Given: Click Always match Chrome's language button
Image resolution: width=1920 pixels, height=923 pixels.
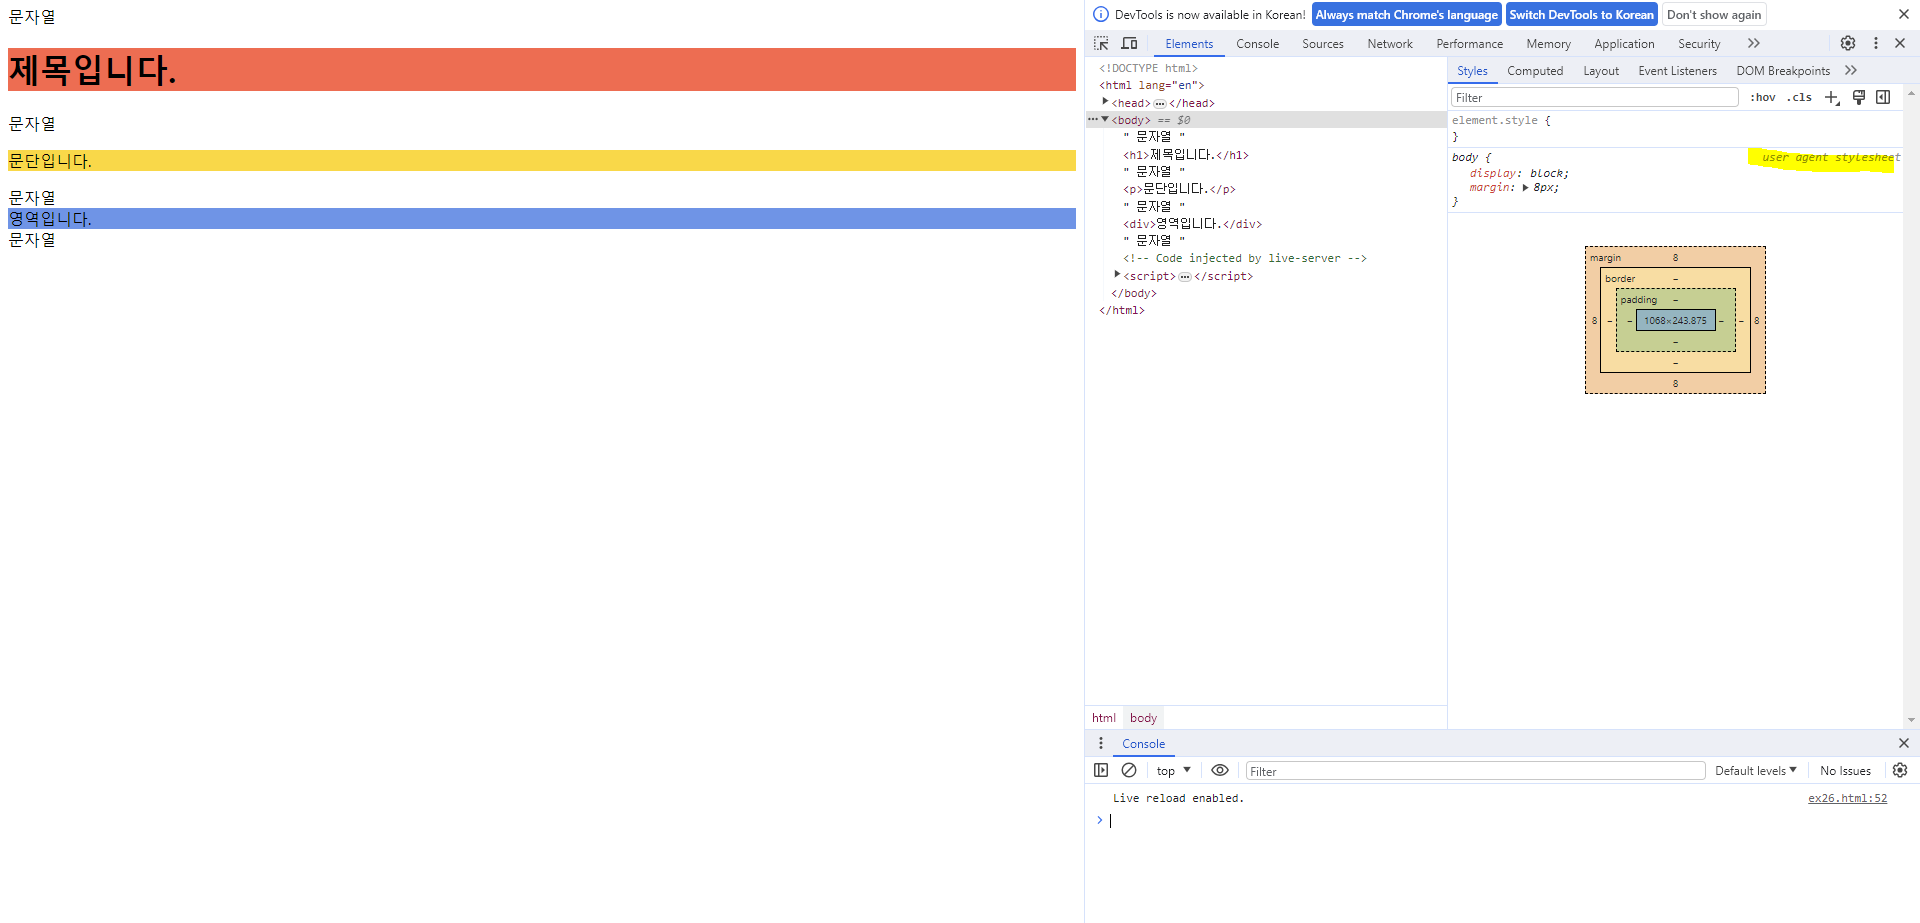Looking at the screenshot, I should 1406,14.
